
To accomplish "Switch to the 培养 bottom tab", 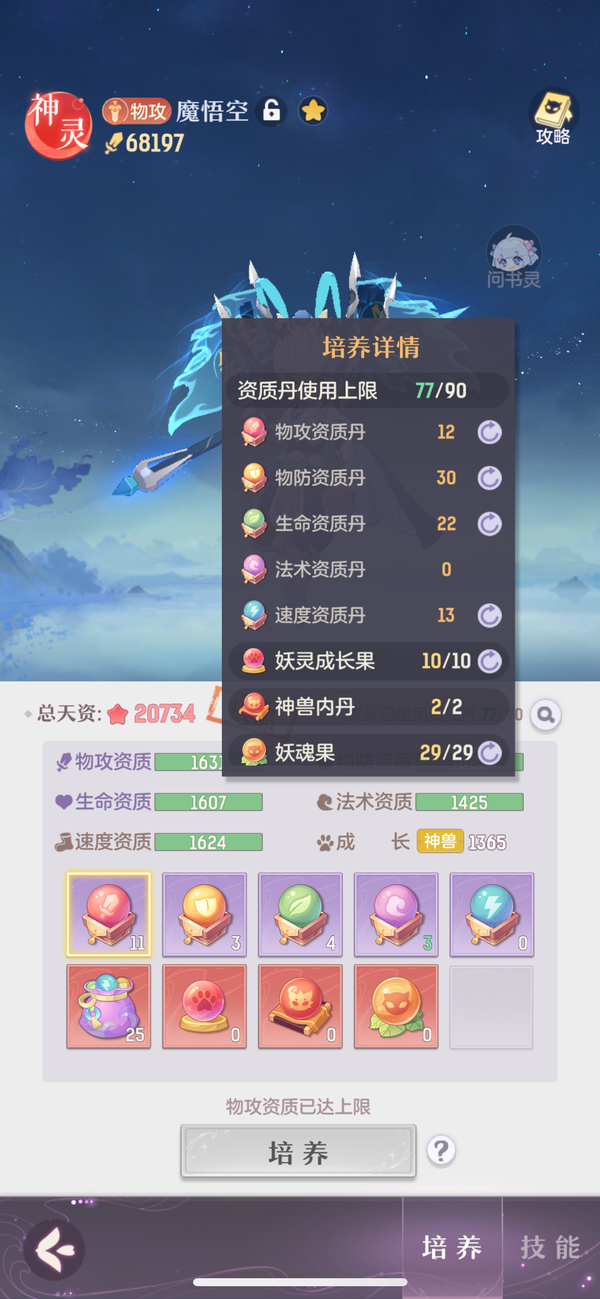I will pos(452,1247).
